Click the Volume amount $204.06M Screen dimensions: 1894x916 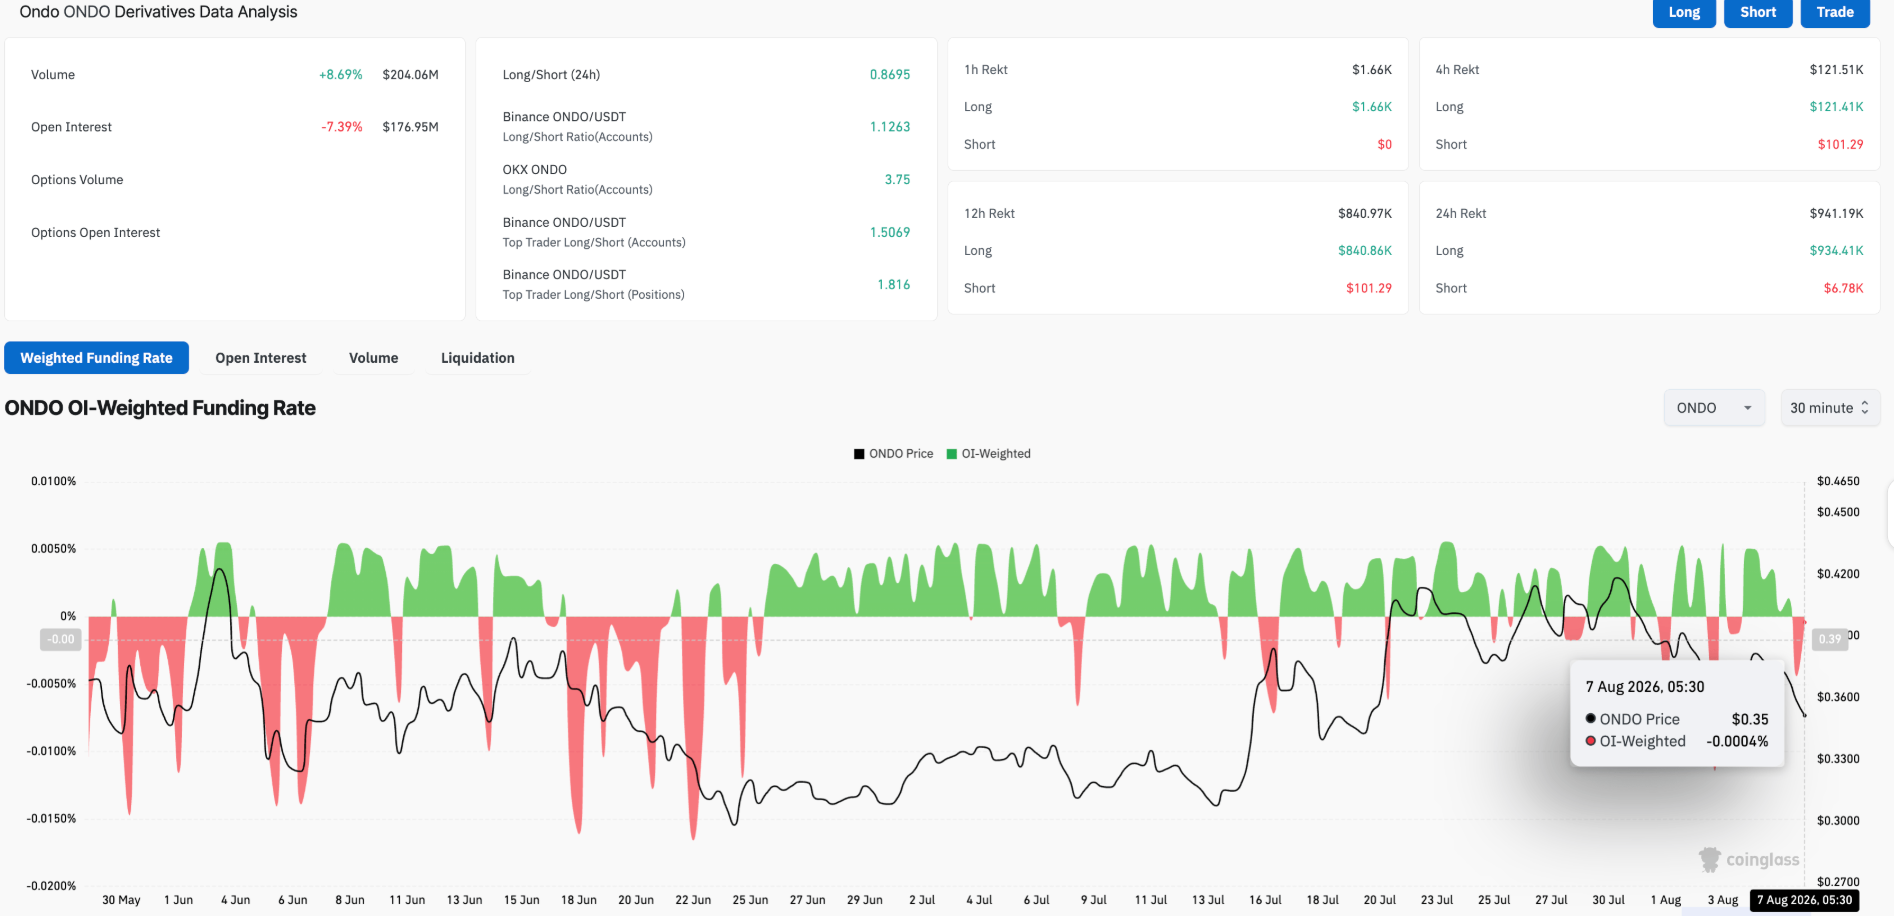click(411, 75)
